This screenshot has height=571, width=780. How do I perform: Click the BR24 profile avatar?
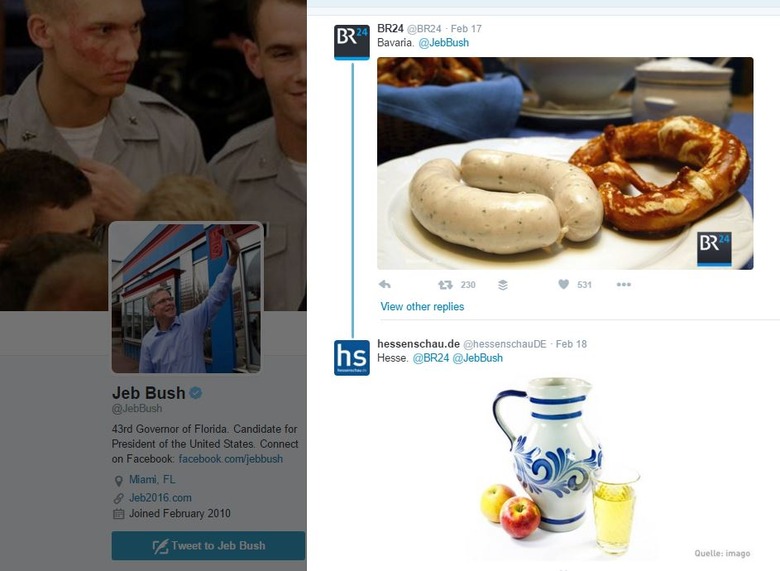[x=352, y=42]
